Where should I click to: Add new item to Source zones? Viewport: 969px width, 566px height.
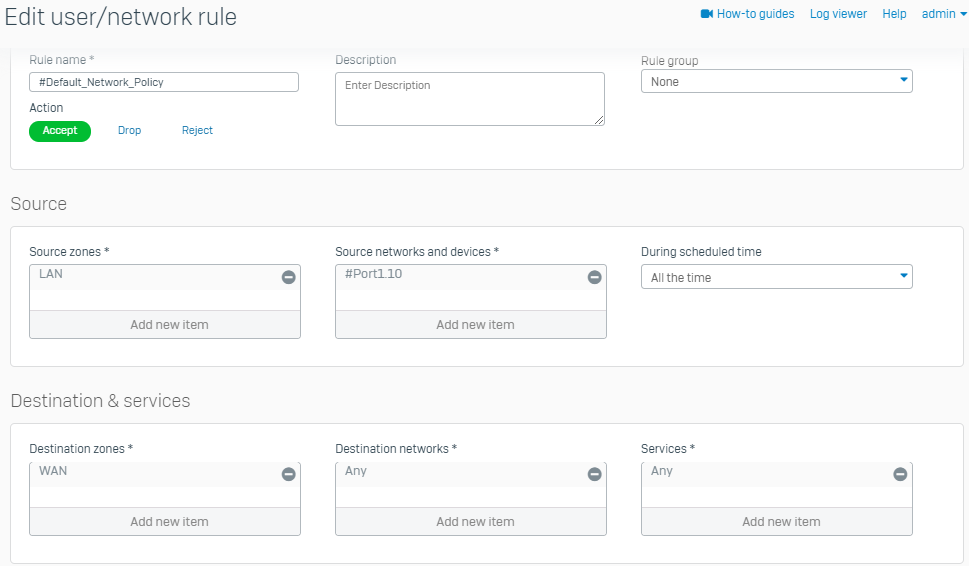click(x=165, y=324)
